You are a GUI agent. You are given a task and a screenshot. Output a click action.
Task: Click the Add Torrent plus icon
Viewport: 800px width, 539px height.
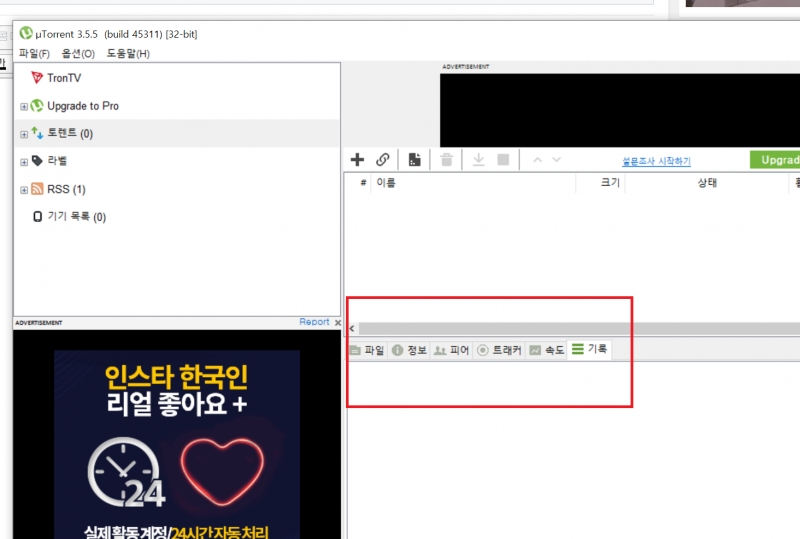(357, 160)
